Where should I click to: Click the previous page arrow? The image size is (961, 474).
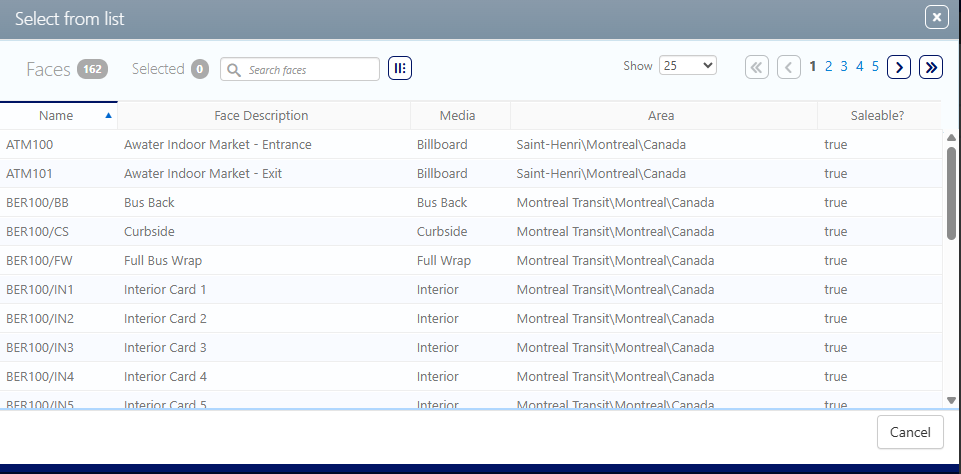coord(789,67)
